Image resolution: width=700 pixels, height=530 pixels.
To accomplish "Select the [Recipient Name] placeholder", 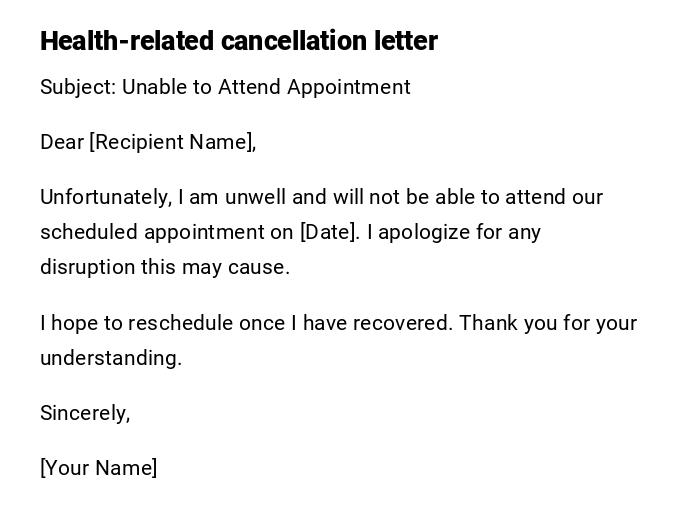I will pos(172,142).
